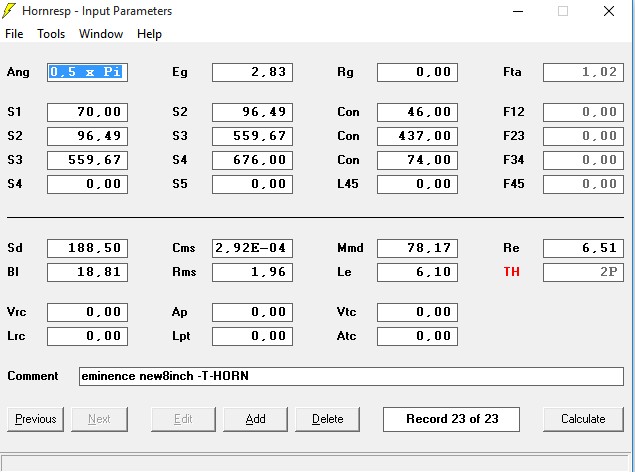Click the S1 field with 70,00

pos(87,112)
